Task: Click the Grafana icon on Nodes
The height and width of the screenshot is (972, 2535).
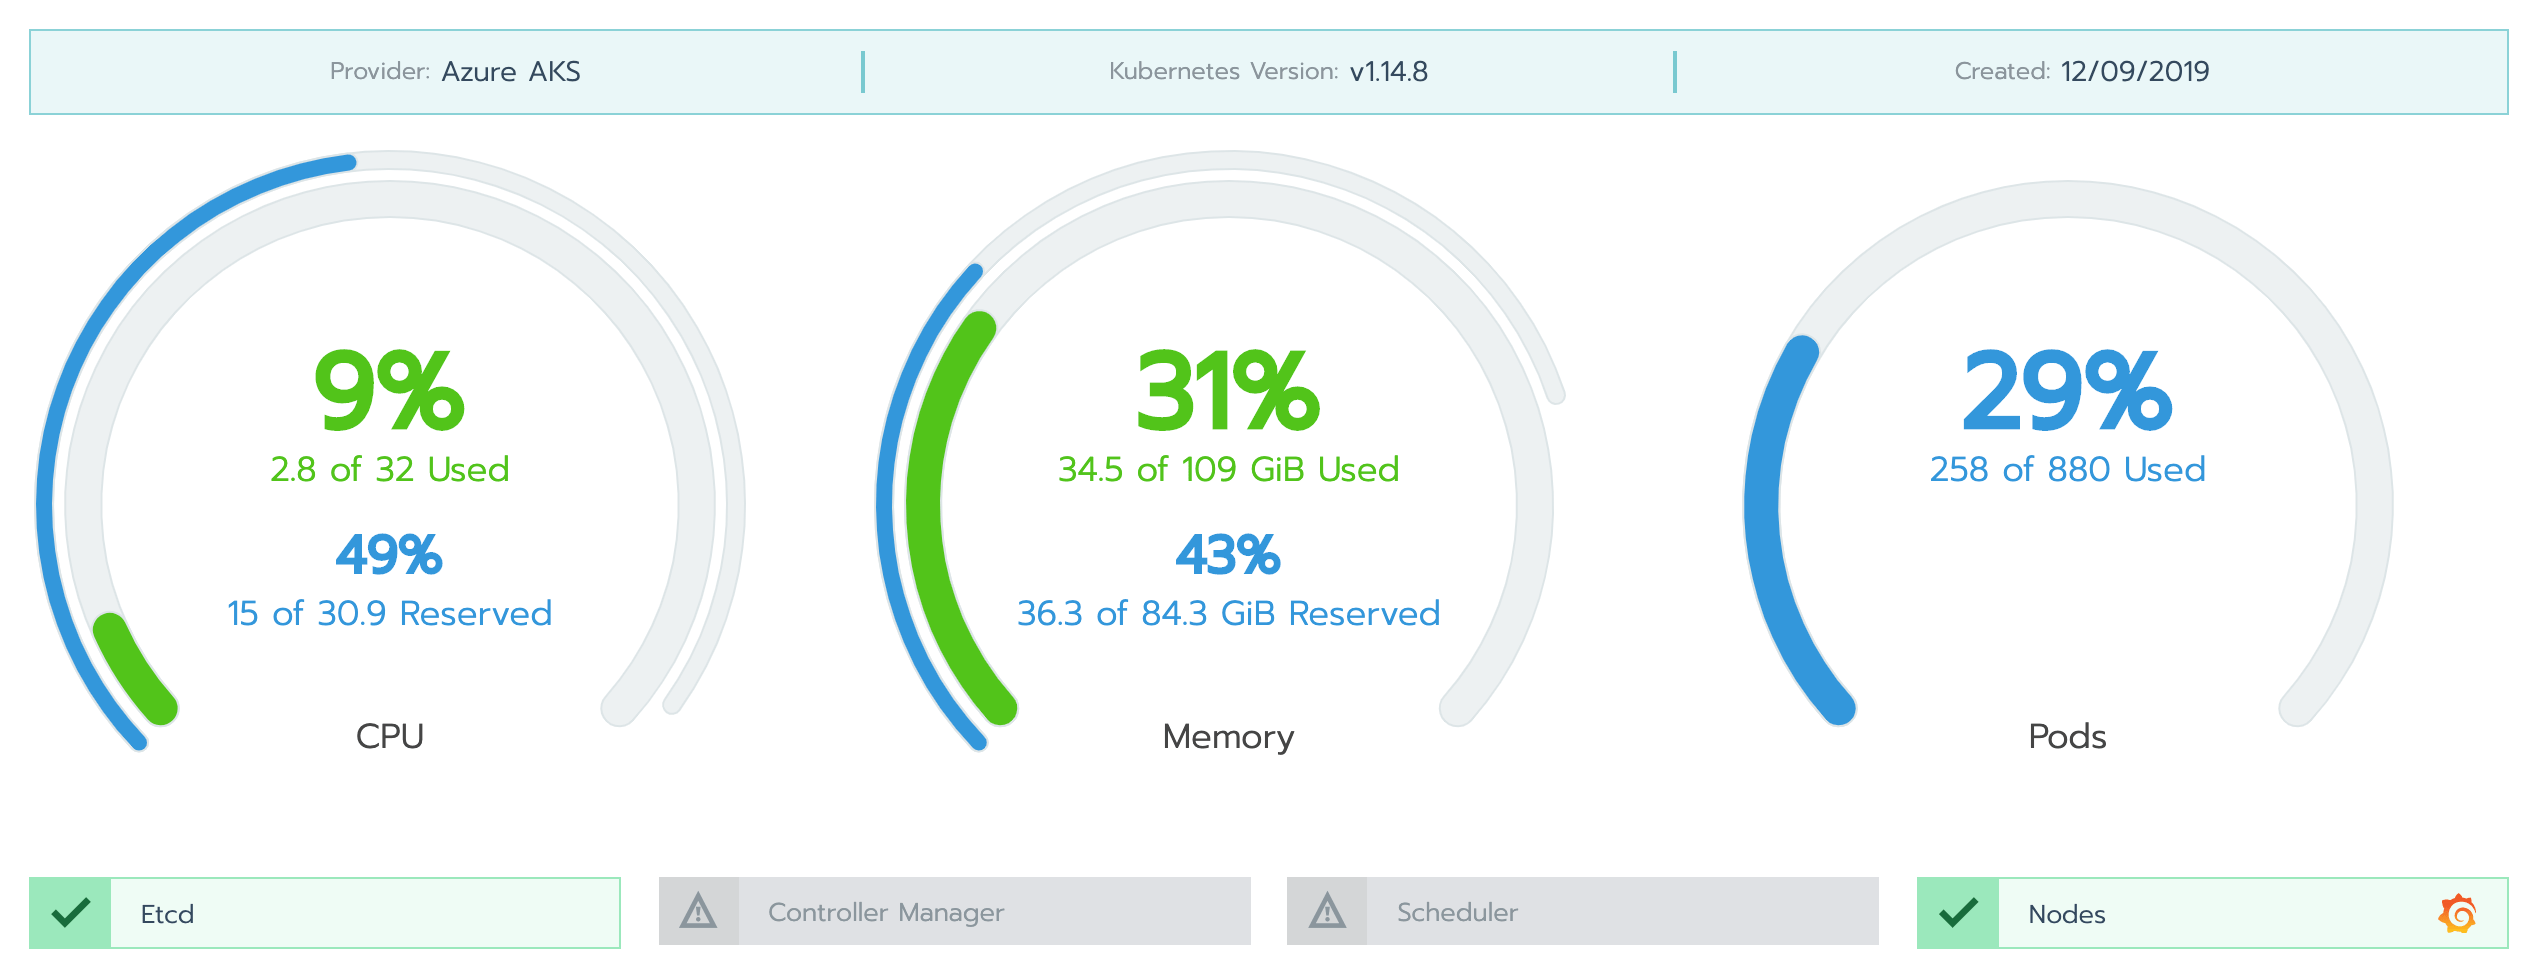Action: tap(2457, 913)
